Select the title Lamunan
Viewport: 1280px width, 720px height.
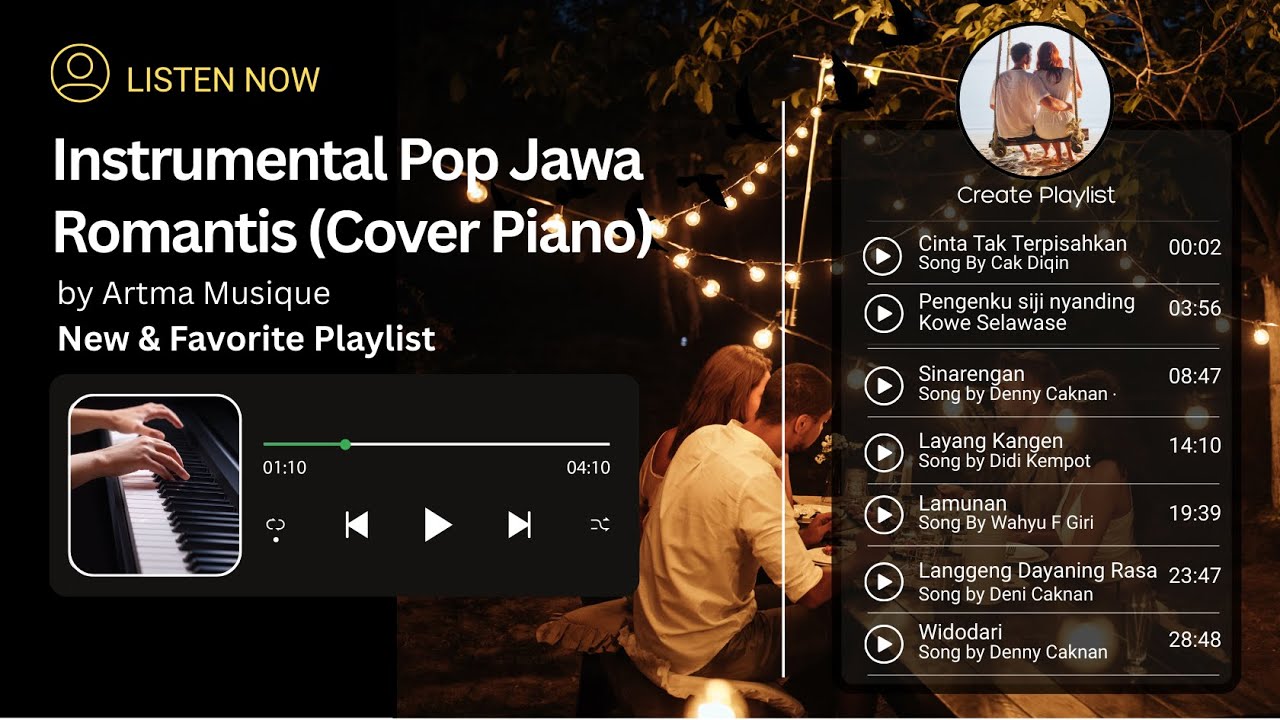(963, 503)
